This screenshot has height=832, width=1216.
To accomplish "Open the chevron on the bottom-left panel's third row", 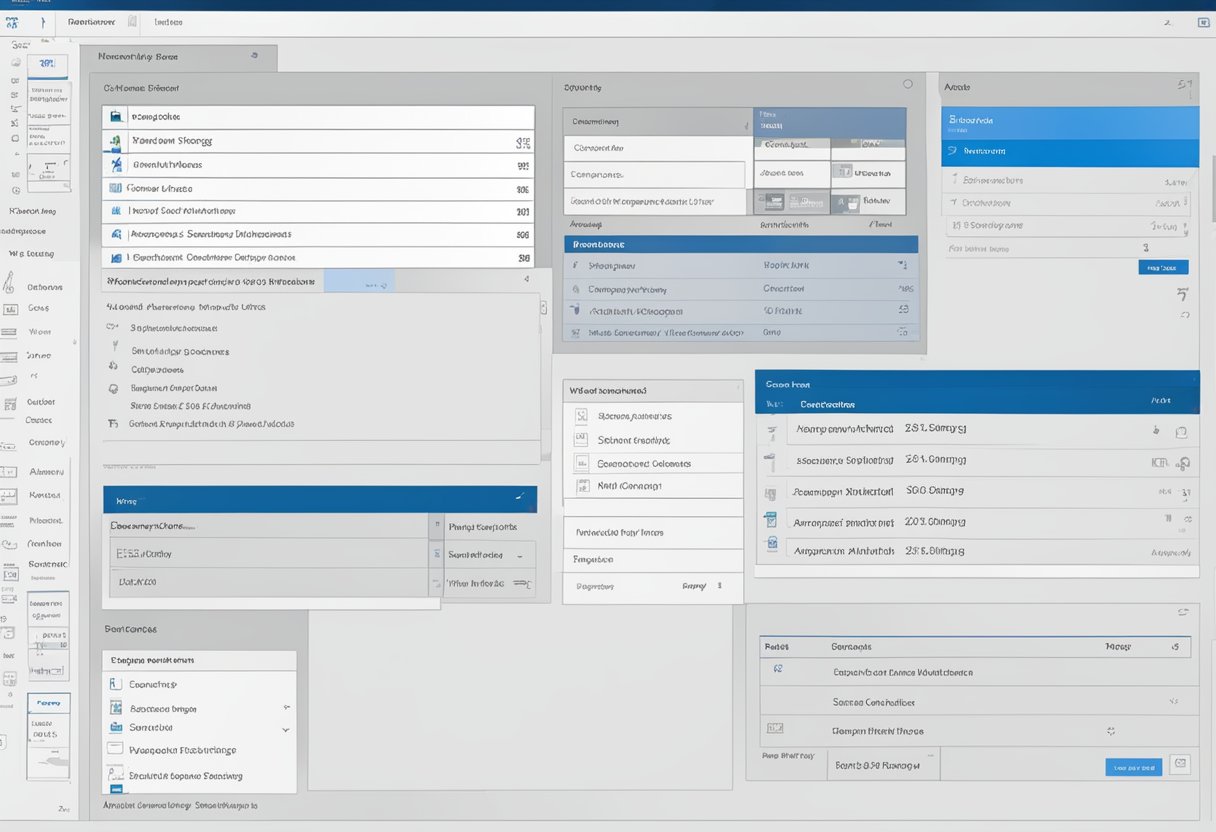I will (x=287, y=727).
